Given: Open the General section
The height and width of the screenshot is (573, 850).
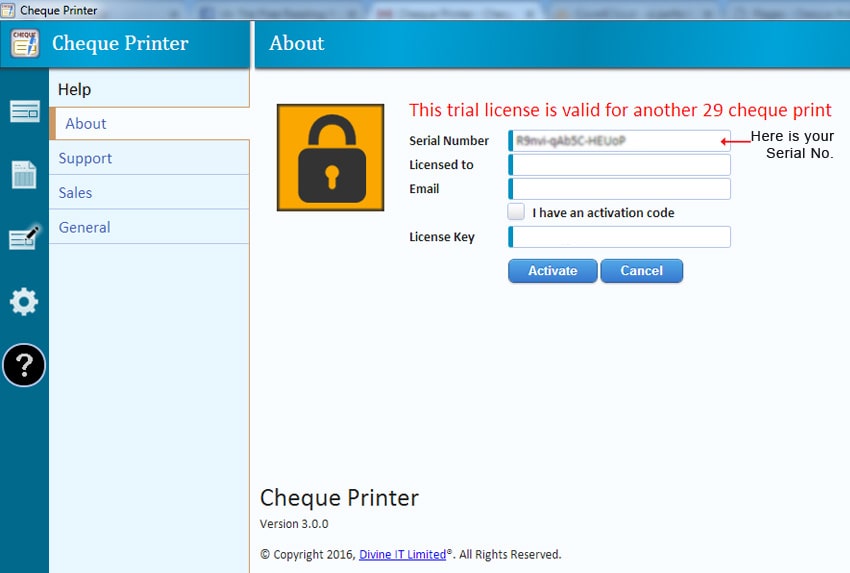Looking at the screenshot, I should click(84, 227).
